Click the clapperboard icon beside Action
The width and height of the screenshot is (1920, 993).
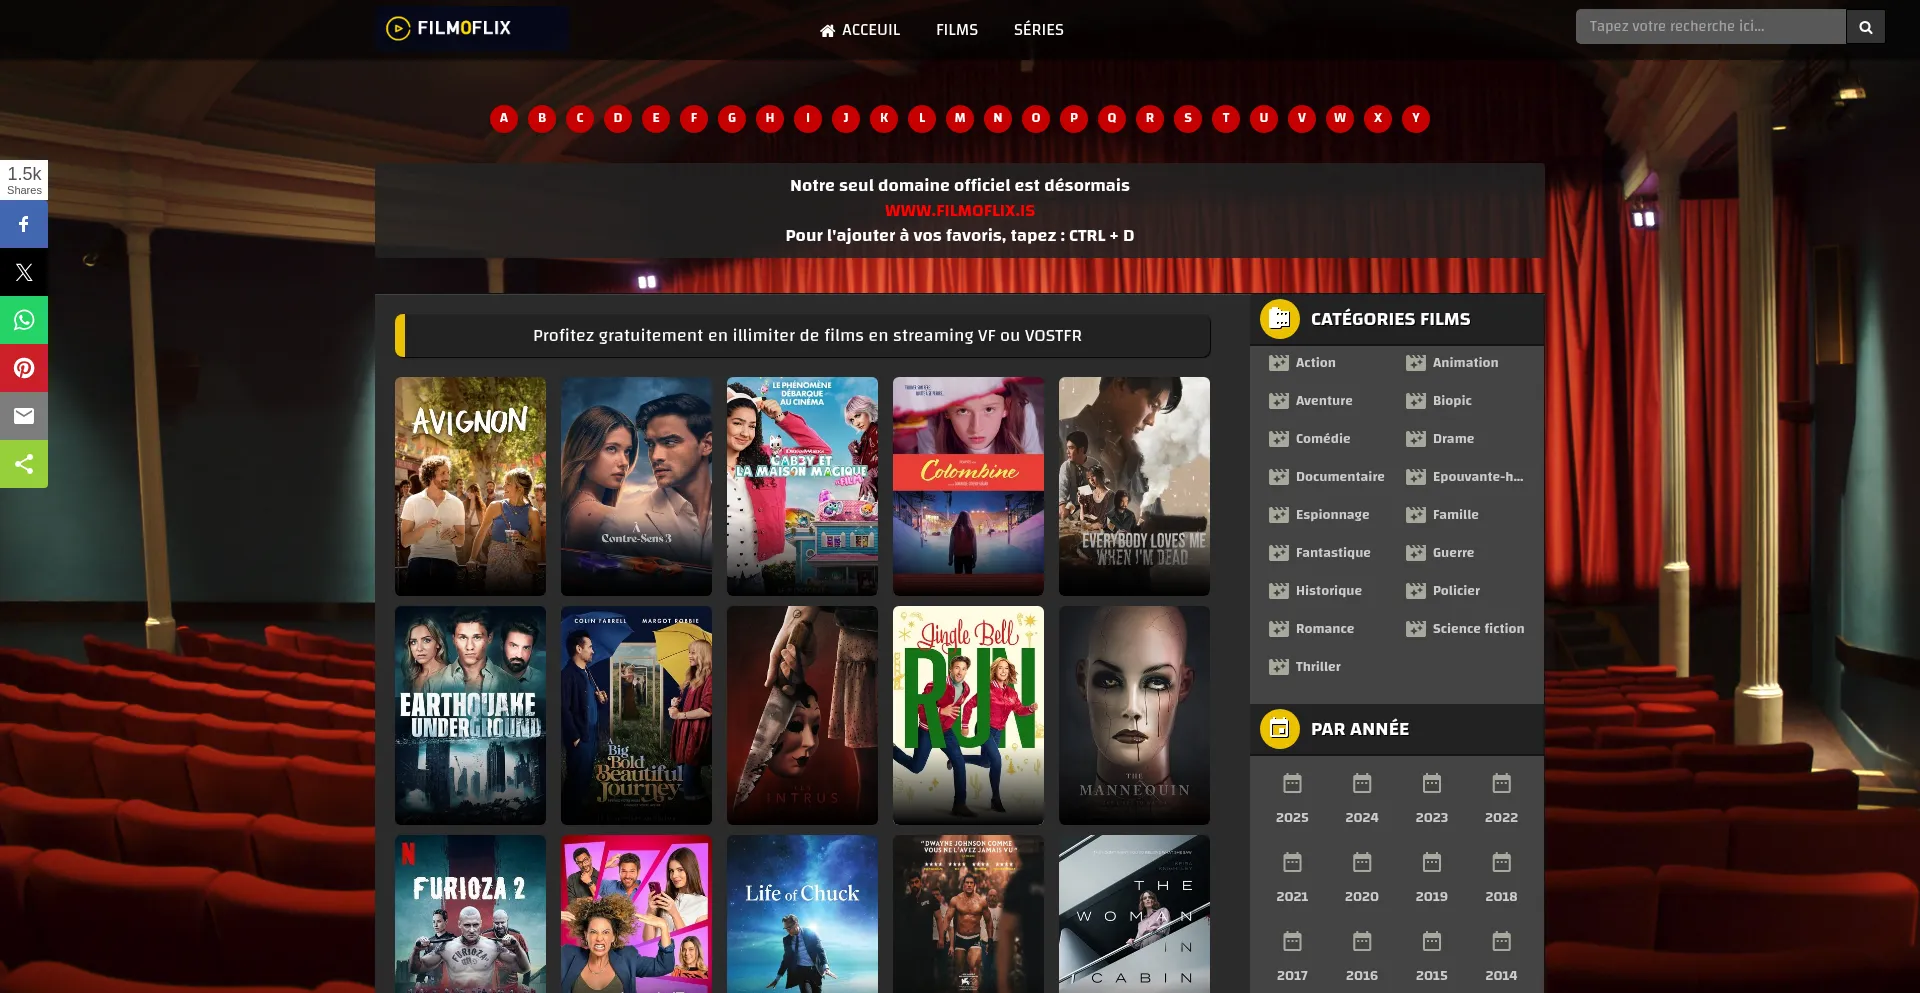coord(1279,363)
